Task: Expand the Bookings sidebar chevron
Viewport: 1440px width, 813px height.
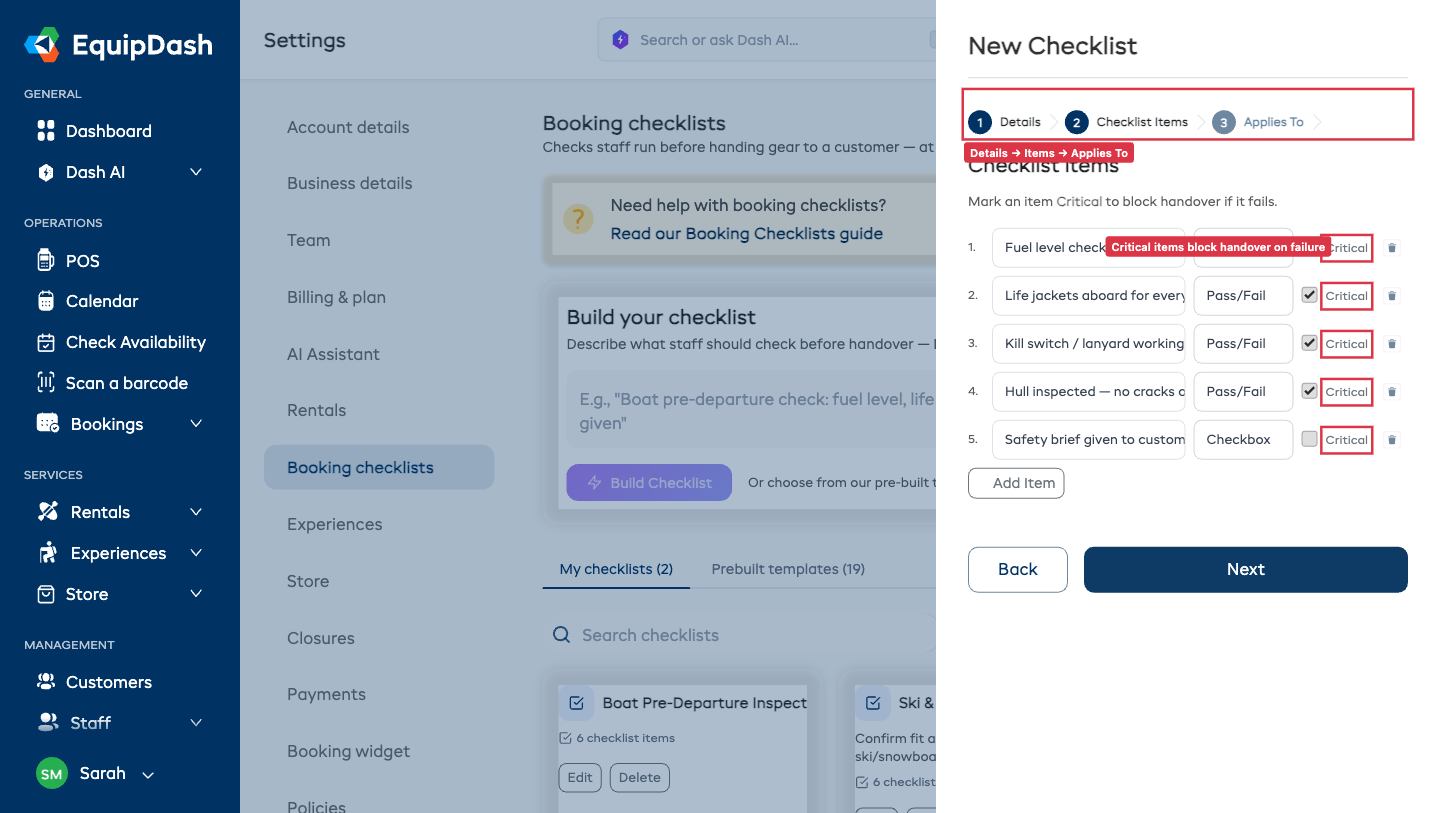Action: 196,424
